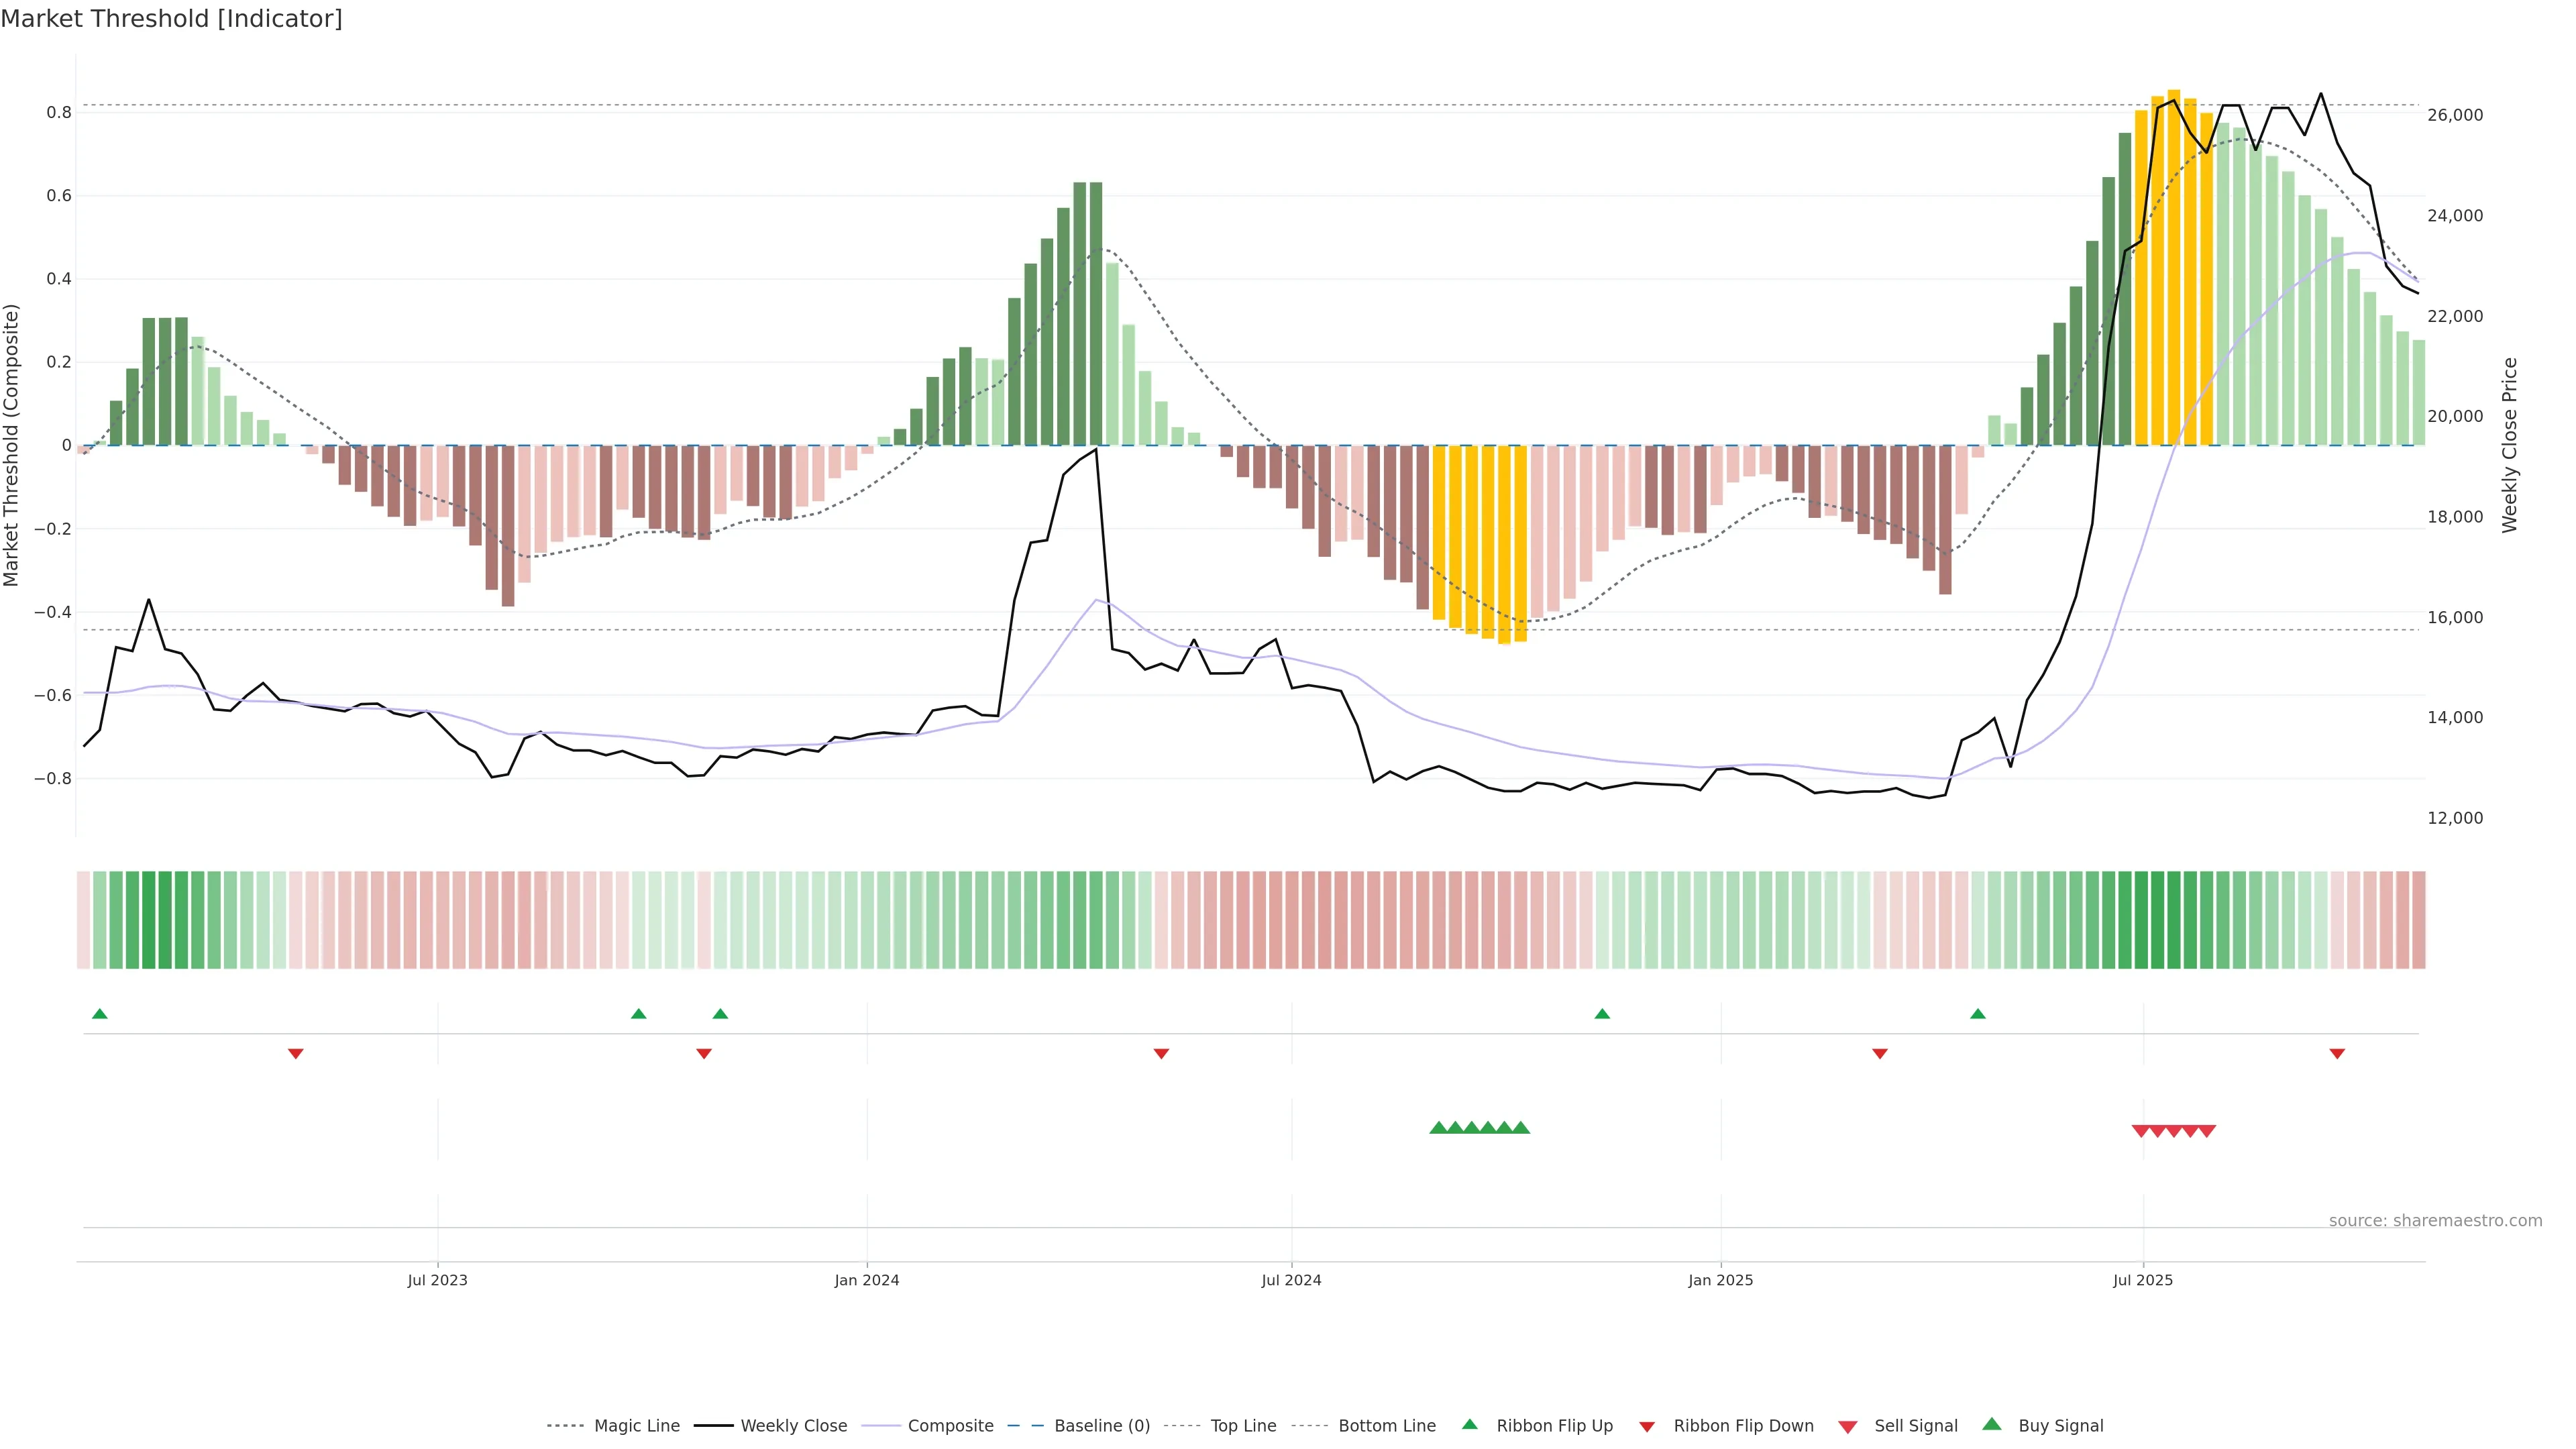The height and width of the screenshot is (1449, 2576).
Task: Click the Buy Signal legend triangle icon
Action: point(1992,1425)
